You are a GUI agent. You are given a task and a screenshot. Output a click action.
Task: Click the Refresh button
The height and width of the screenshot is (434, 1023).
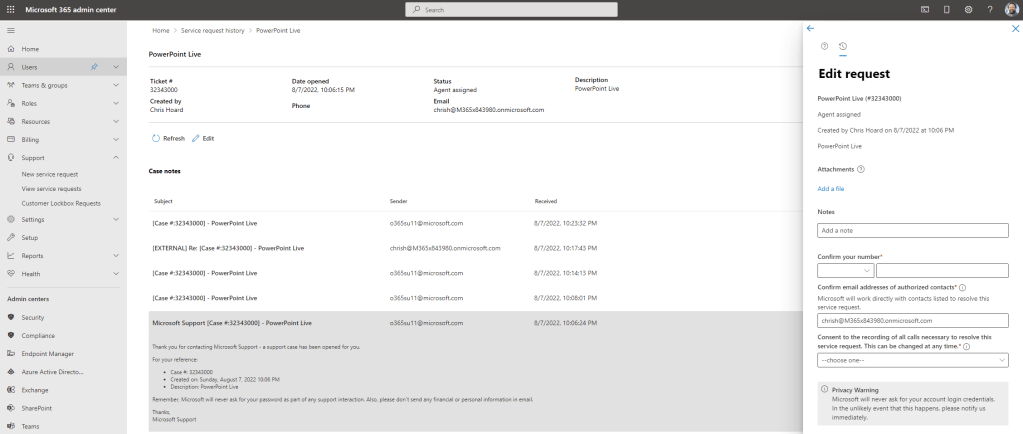(168, 138)
